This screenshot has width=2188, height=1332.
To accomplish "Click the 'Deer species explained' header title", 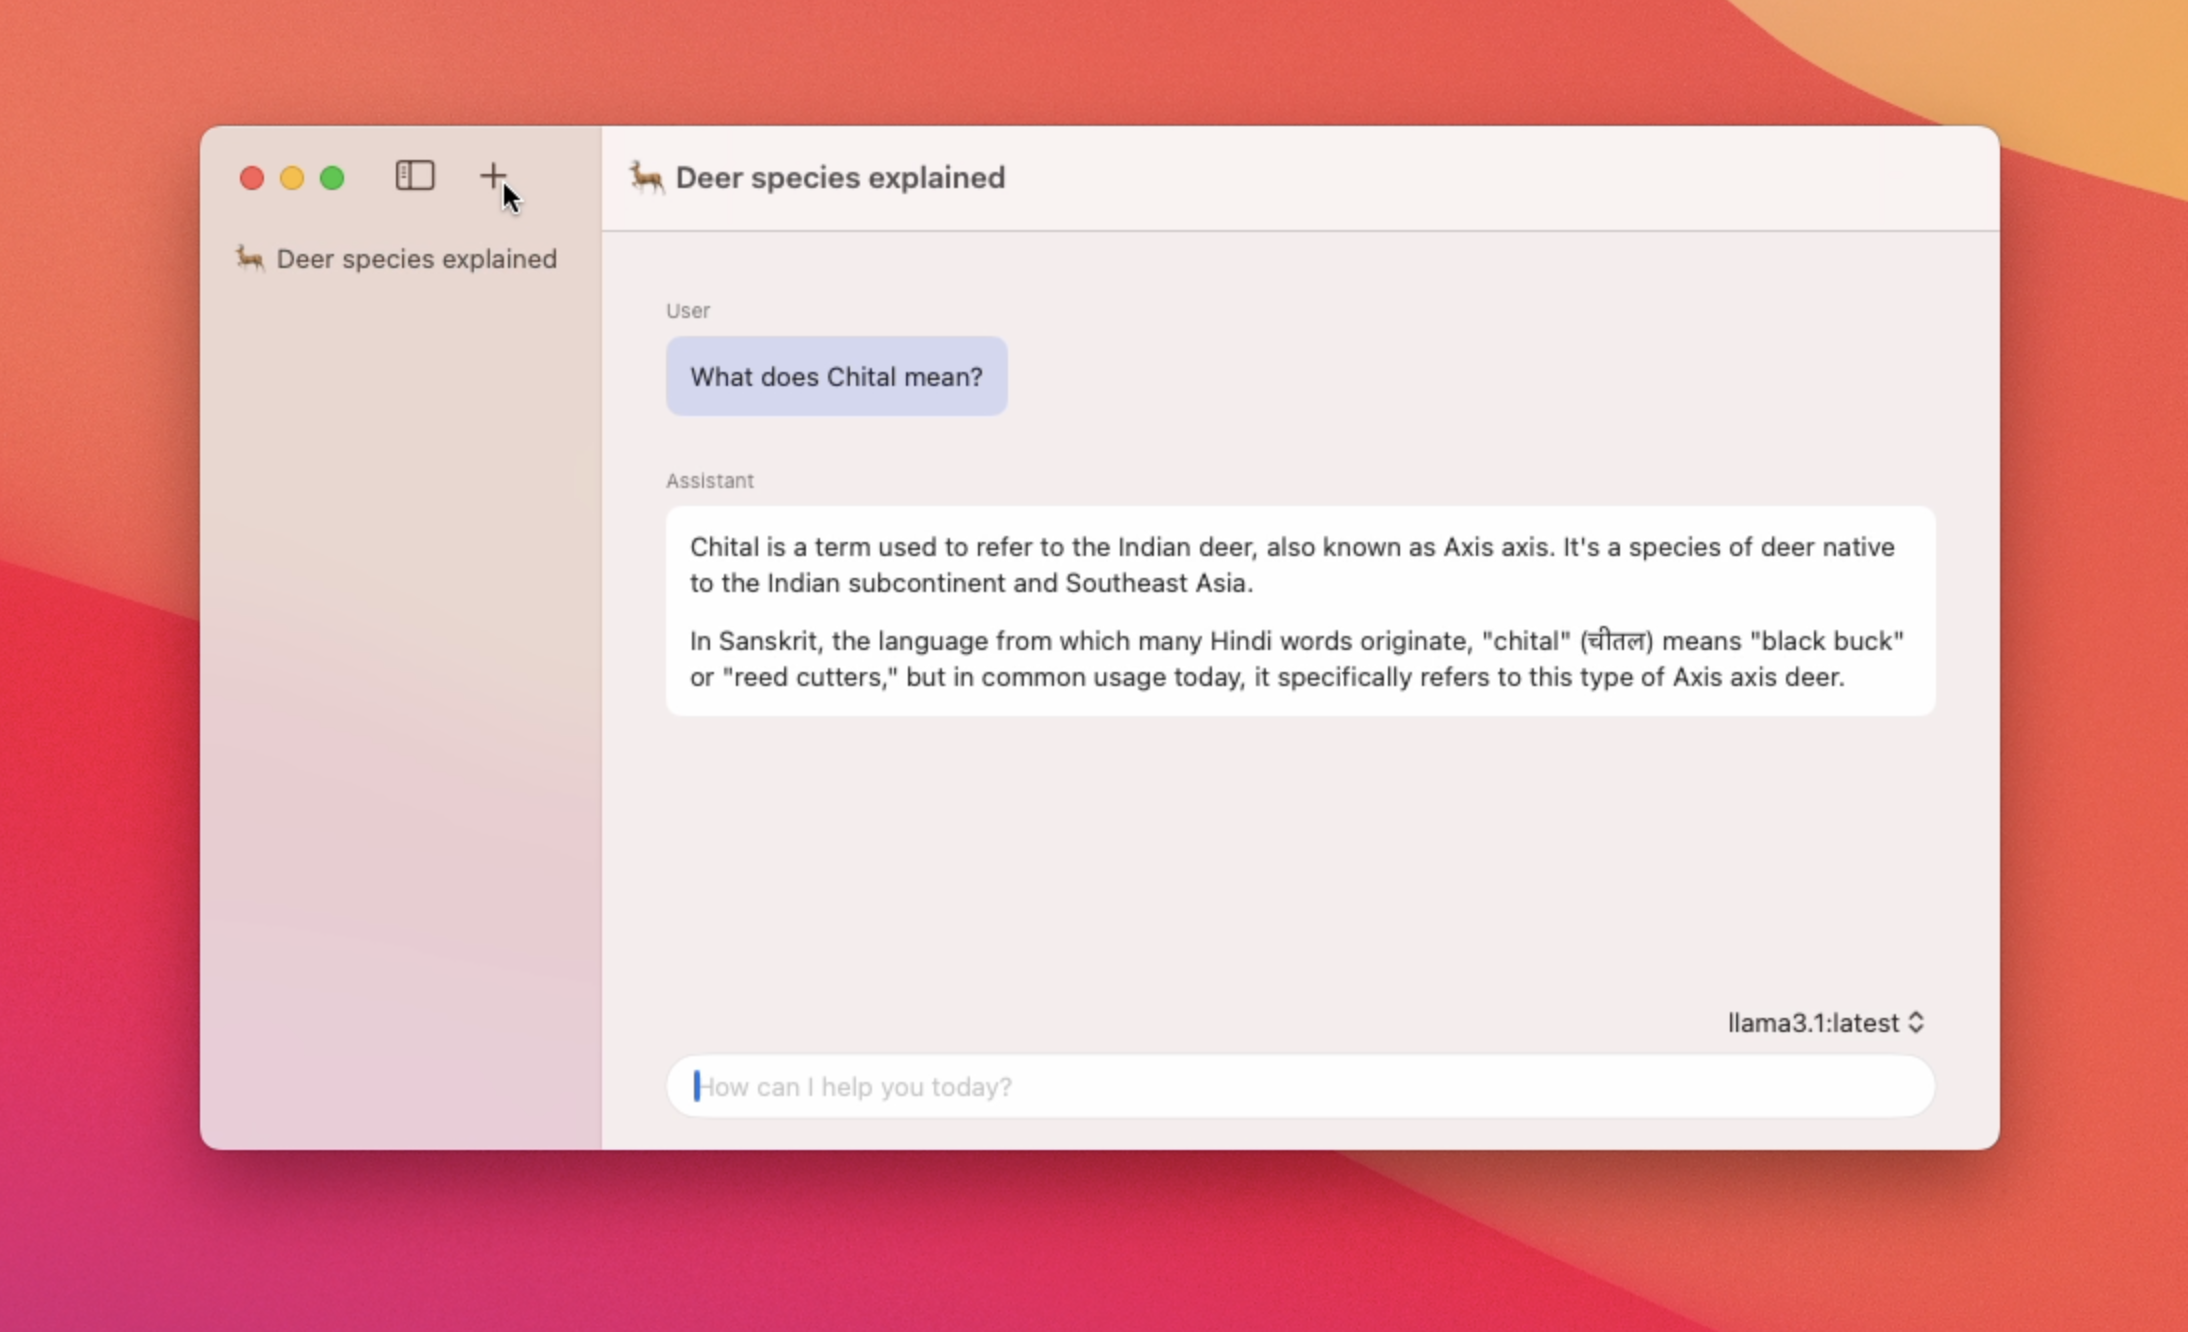I will pos(840,178).
